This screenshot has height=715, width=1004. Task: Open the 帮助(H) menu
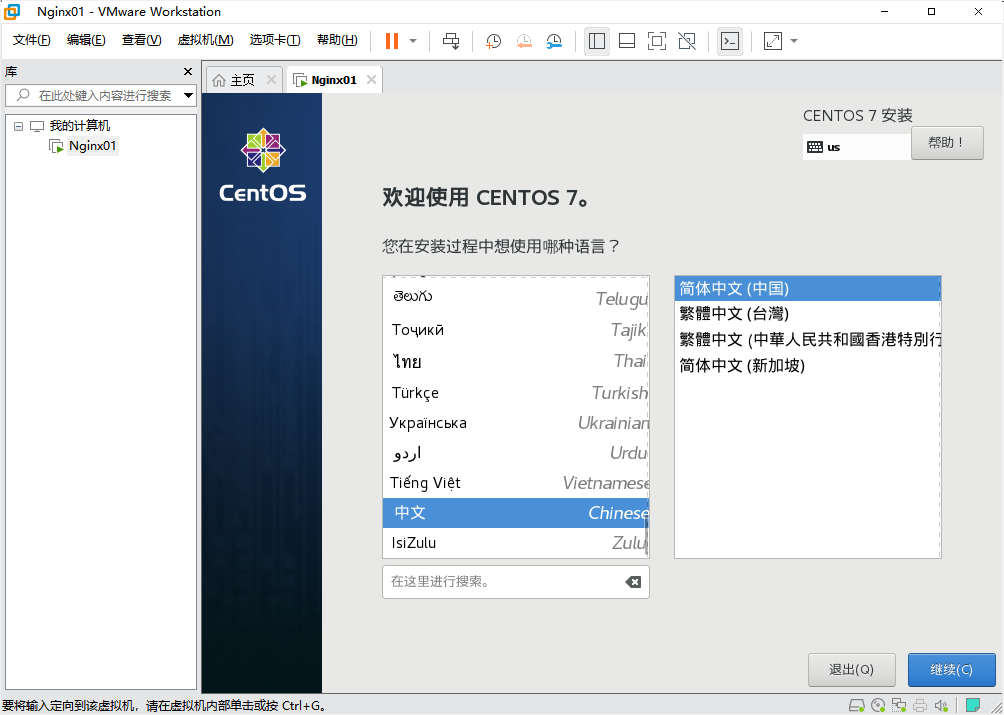pyautogui.click(x=337, y=40)
